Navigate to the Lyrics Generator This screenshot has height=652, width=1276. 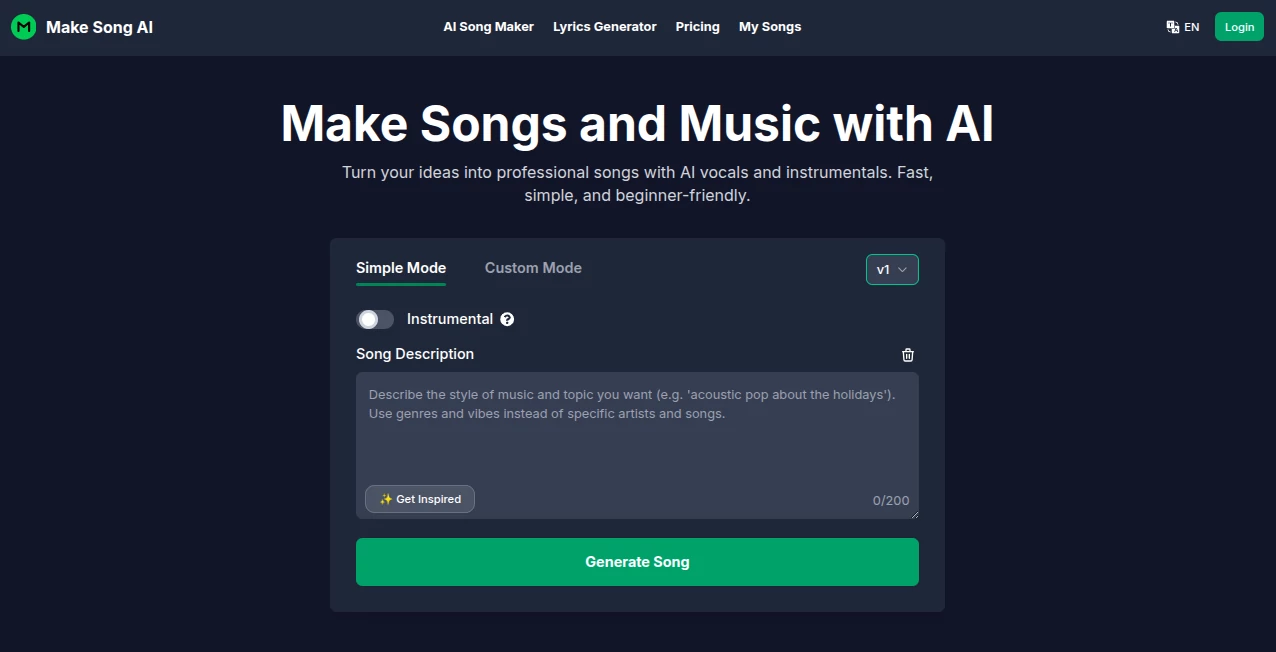[604, 27]
